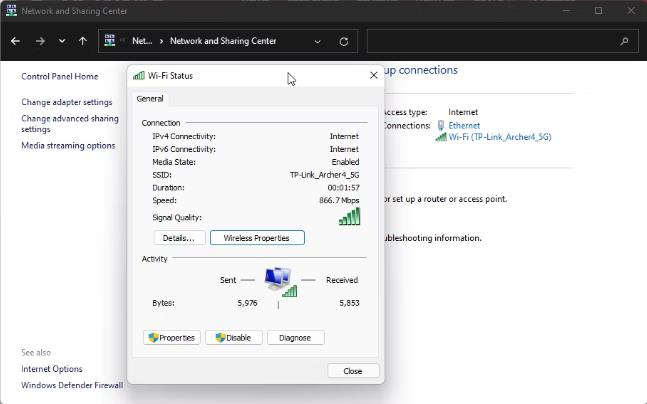Open Internet Options link

[x=52, y=369]
